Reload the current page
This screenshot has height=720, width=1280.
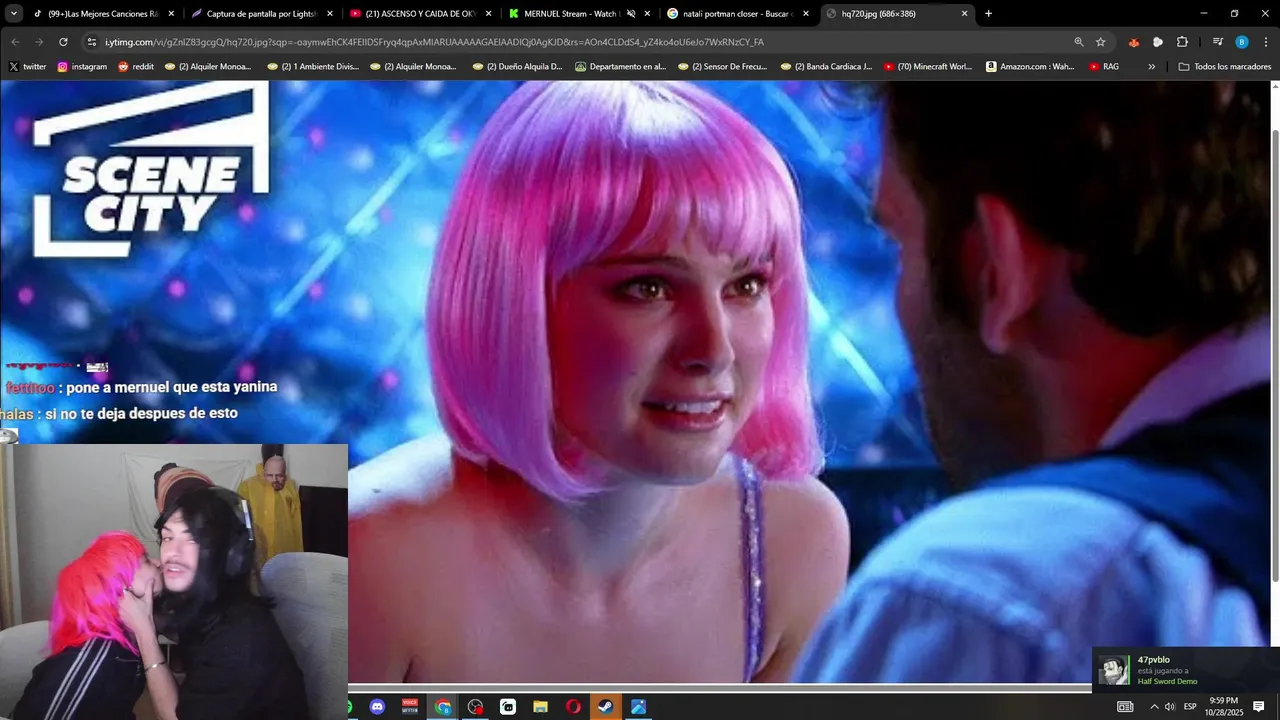[63, 42]
